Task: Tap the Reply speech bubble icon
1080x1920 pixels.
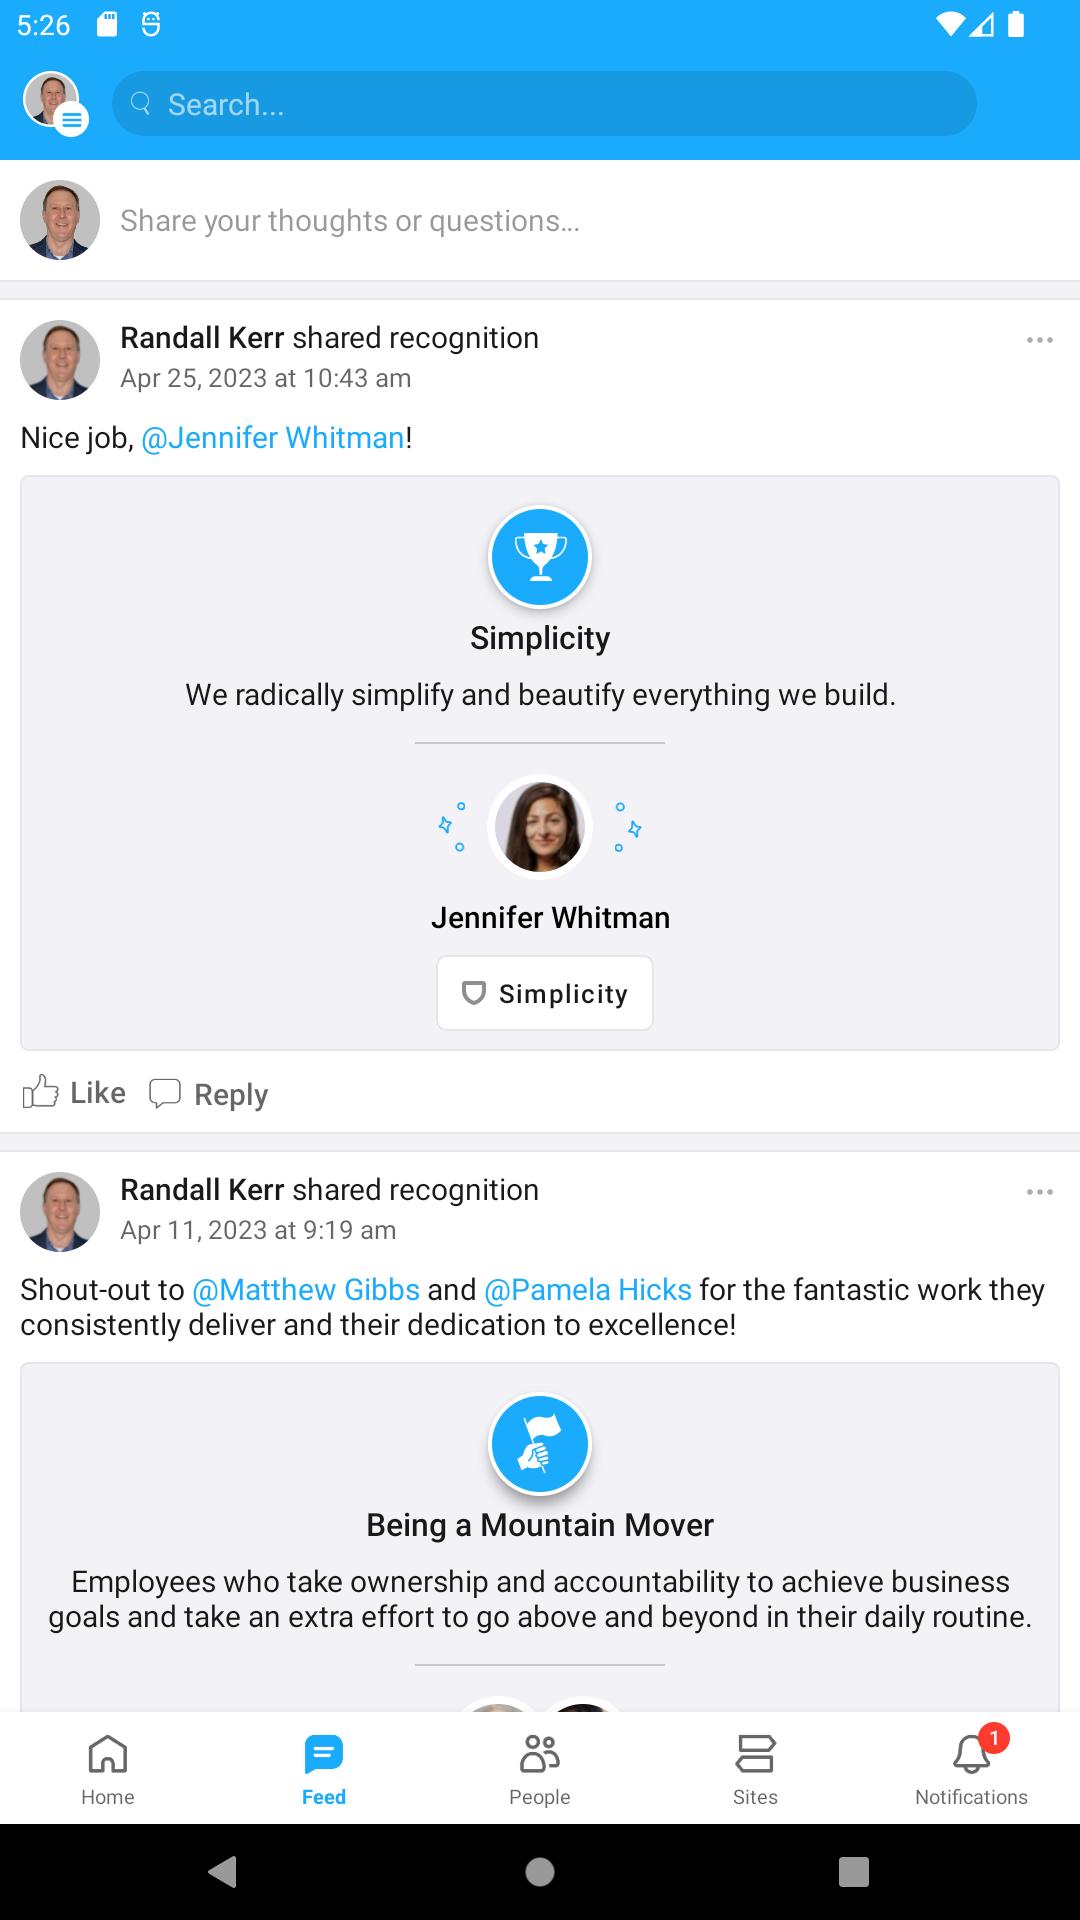Action: pyautogui.click(x=165, y=1093)
